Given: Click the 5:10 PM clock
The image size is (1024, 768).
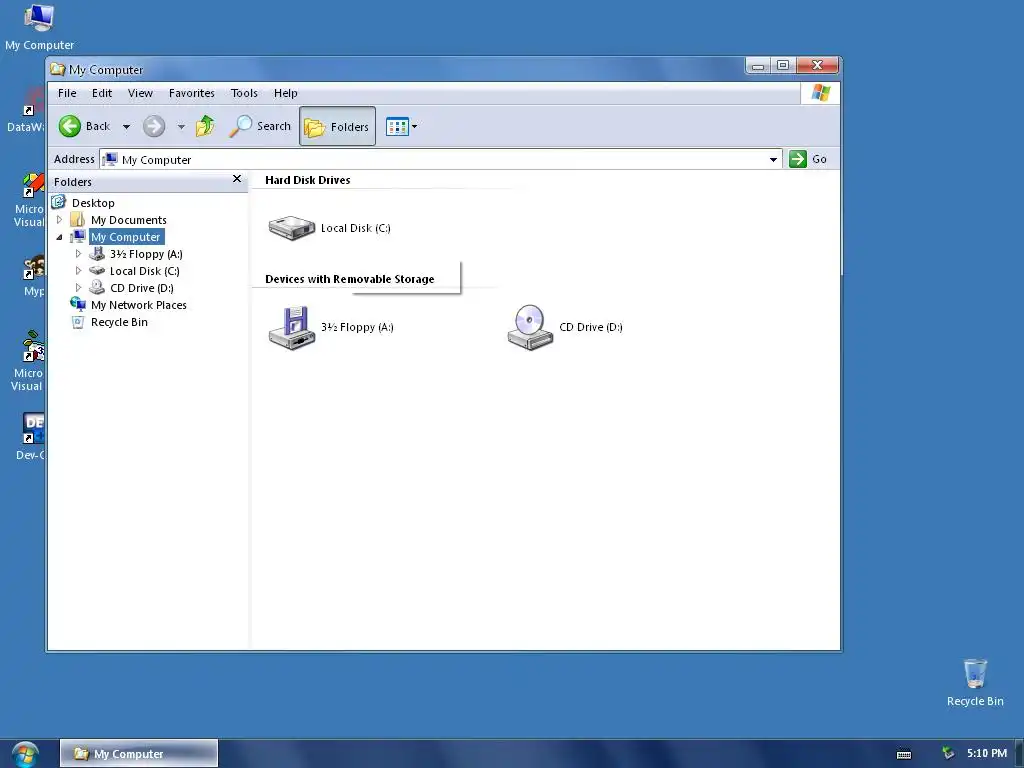Looking at the screenshot, I should pos(987,753).
